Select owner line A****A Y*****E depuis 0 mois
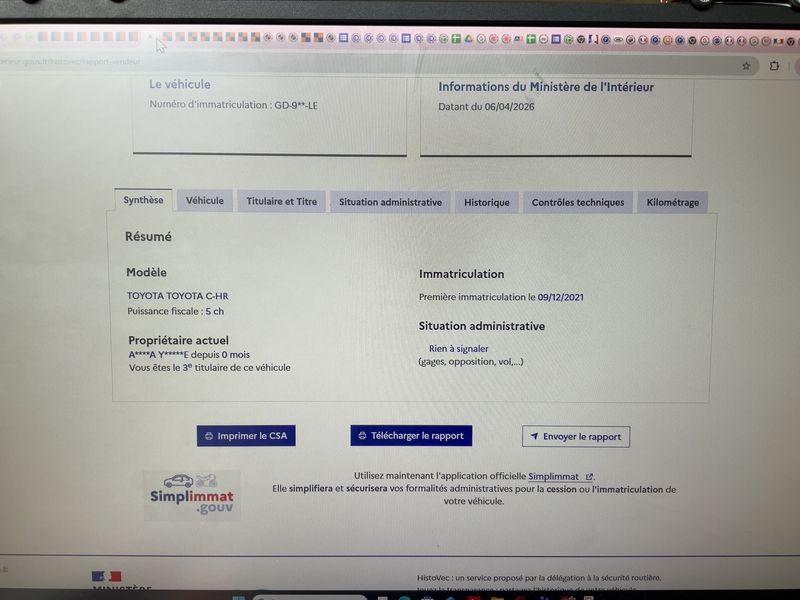This screenshot has width=800, height=600. click(x=189, y=355)
